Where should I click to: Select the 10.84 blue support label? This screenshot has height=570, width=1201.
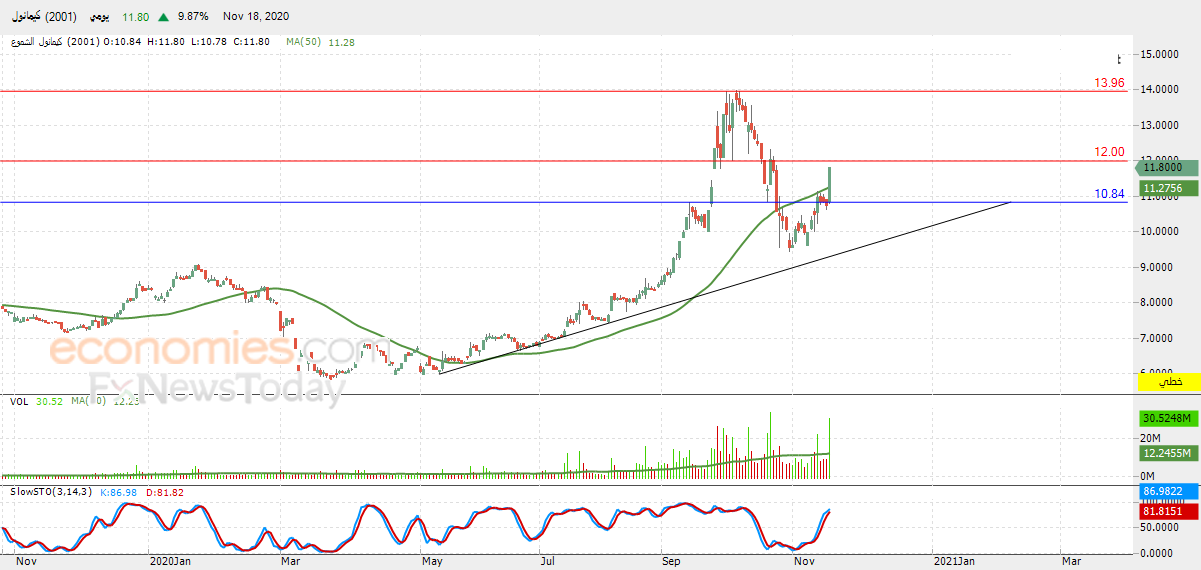(1110, 194)
